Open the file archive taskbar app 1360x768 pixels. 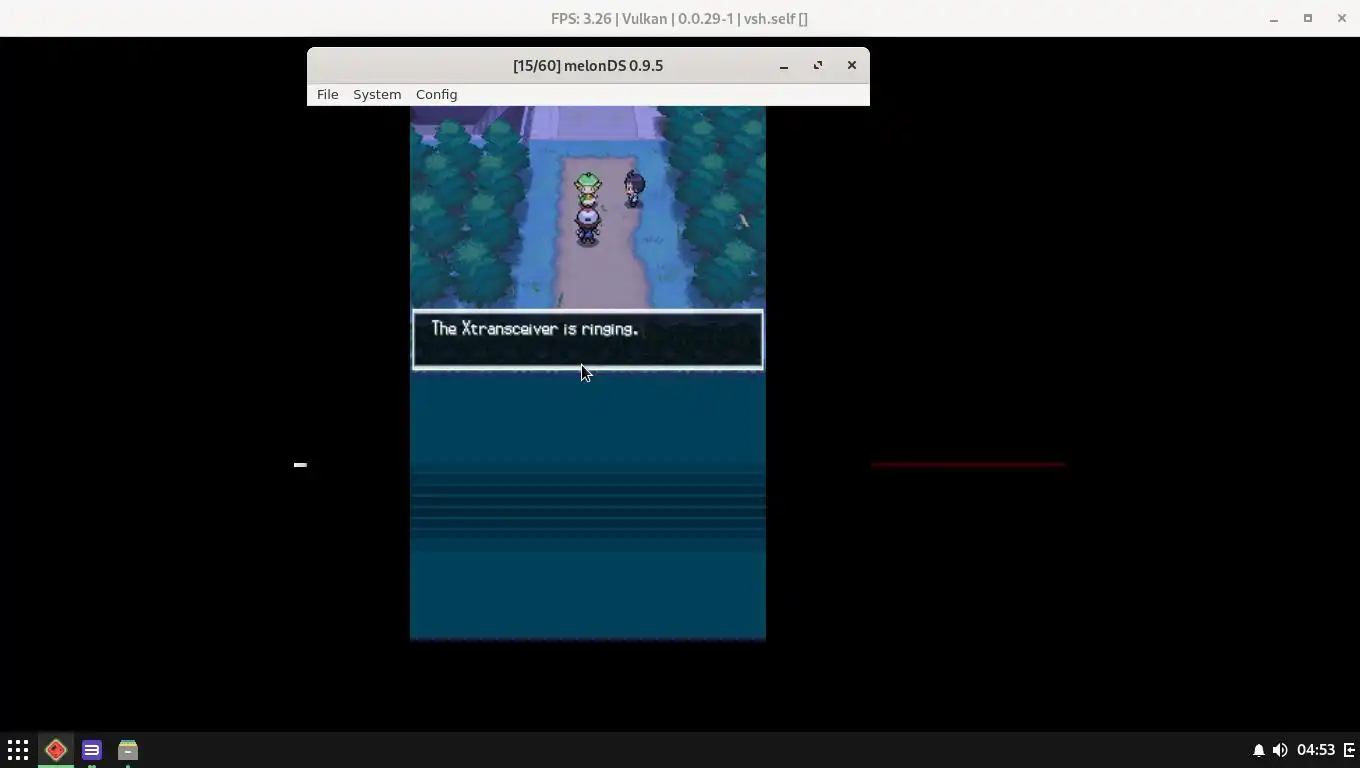pos(127,750)
